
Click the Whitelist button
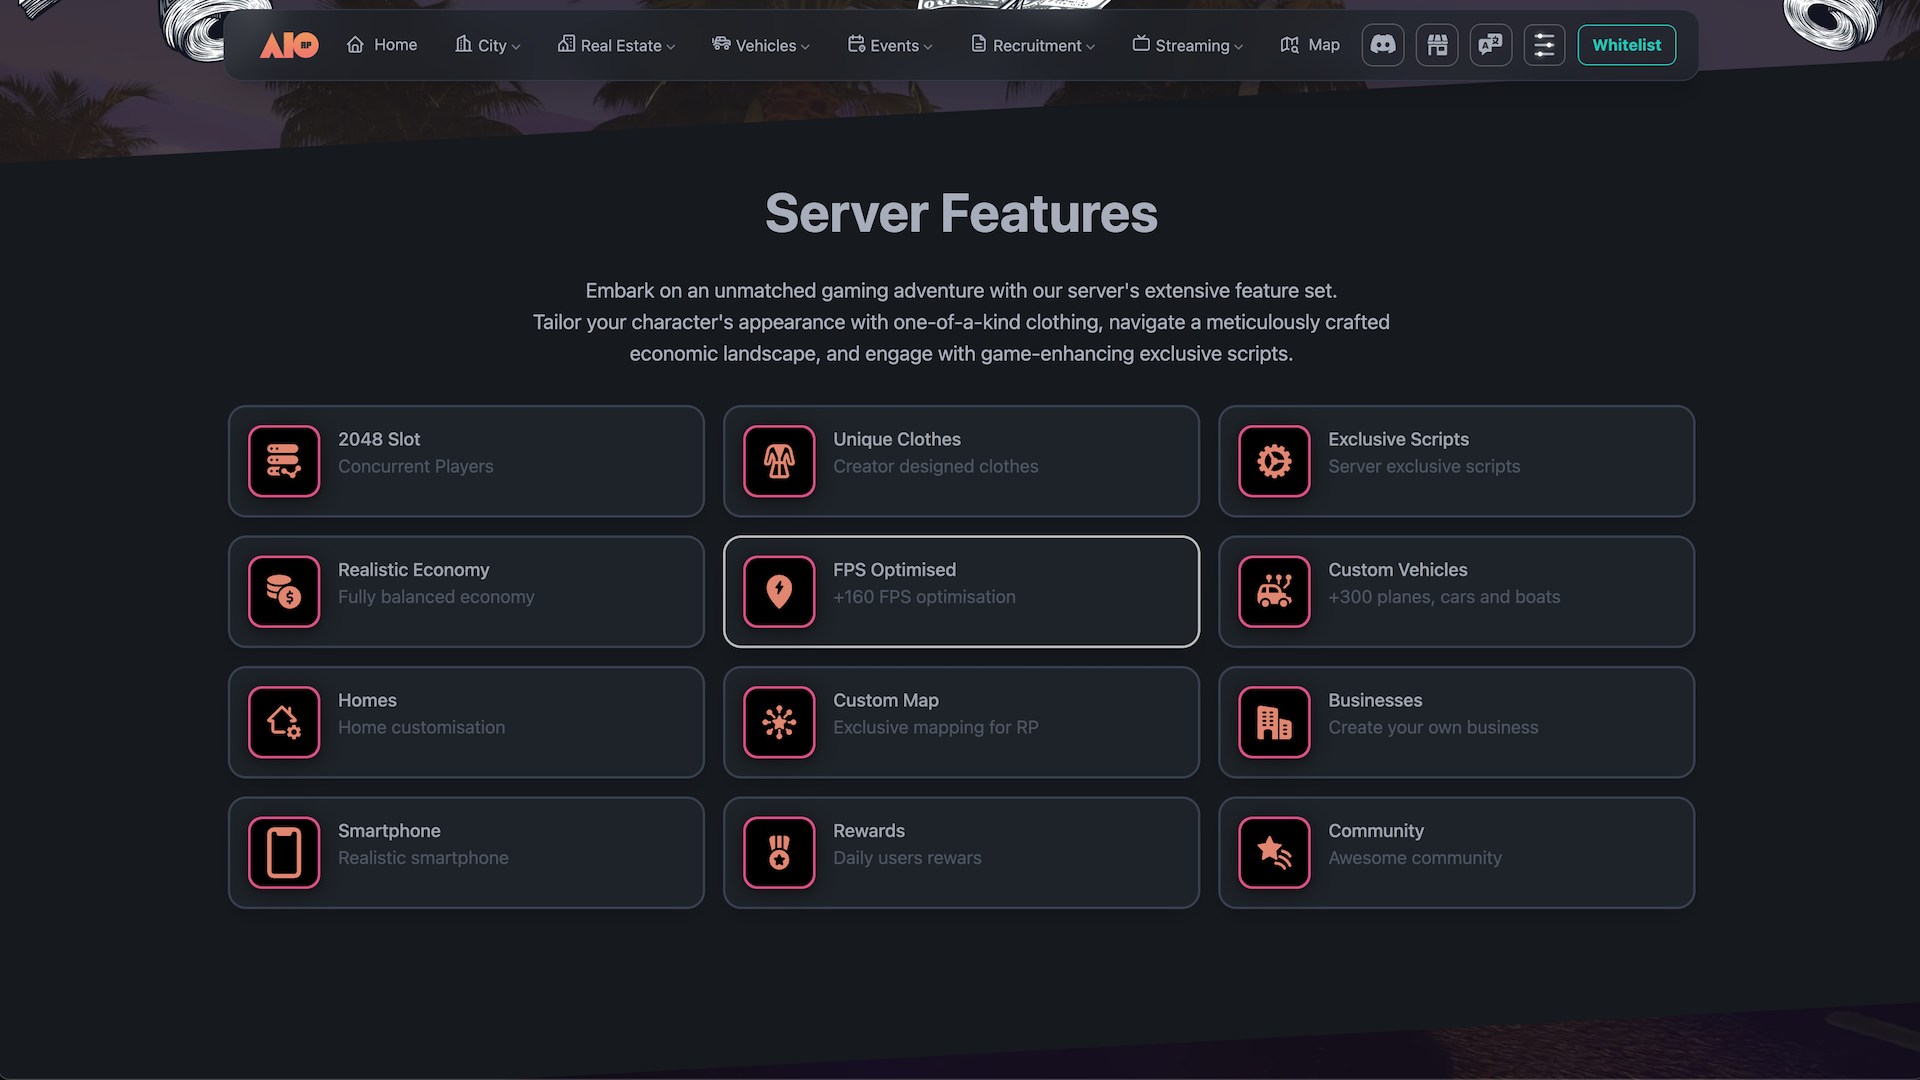point(1626,45)
